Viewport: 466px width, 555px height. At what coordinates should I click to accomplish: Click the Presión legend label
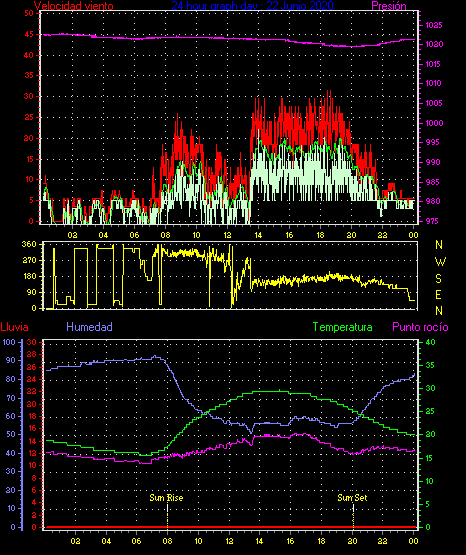[x=389, y=6]
